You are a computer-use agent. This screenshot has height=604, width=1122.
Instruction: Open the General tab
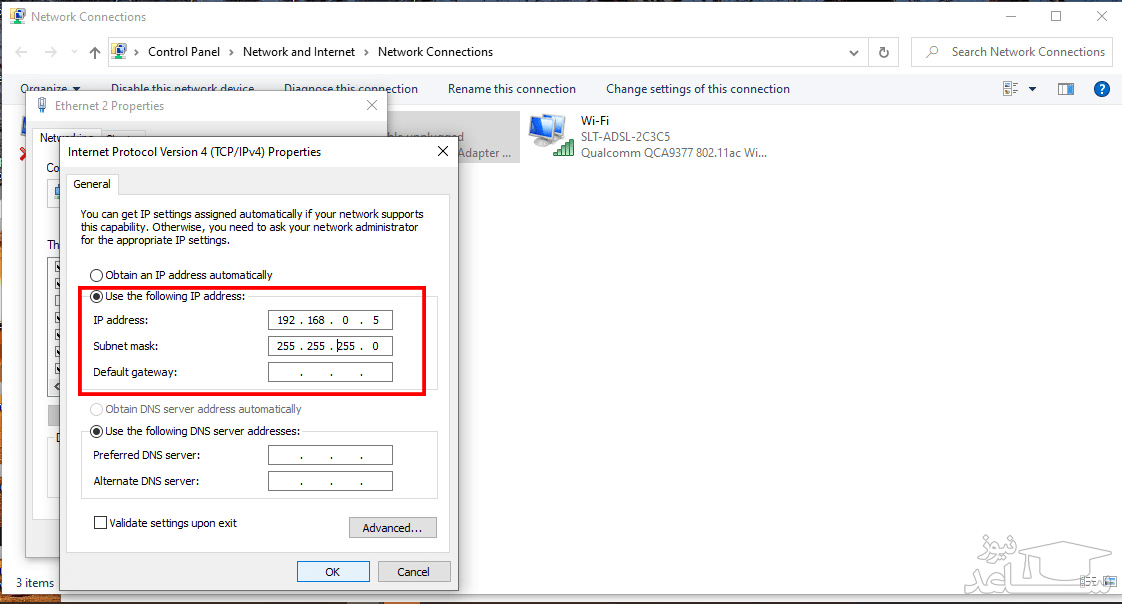point(92,184)
